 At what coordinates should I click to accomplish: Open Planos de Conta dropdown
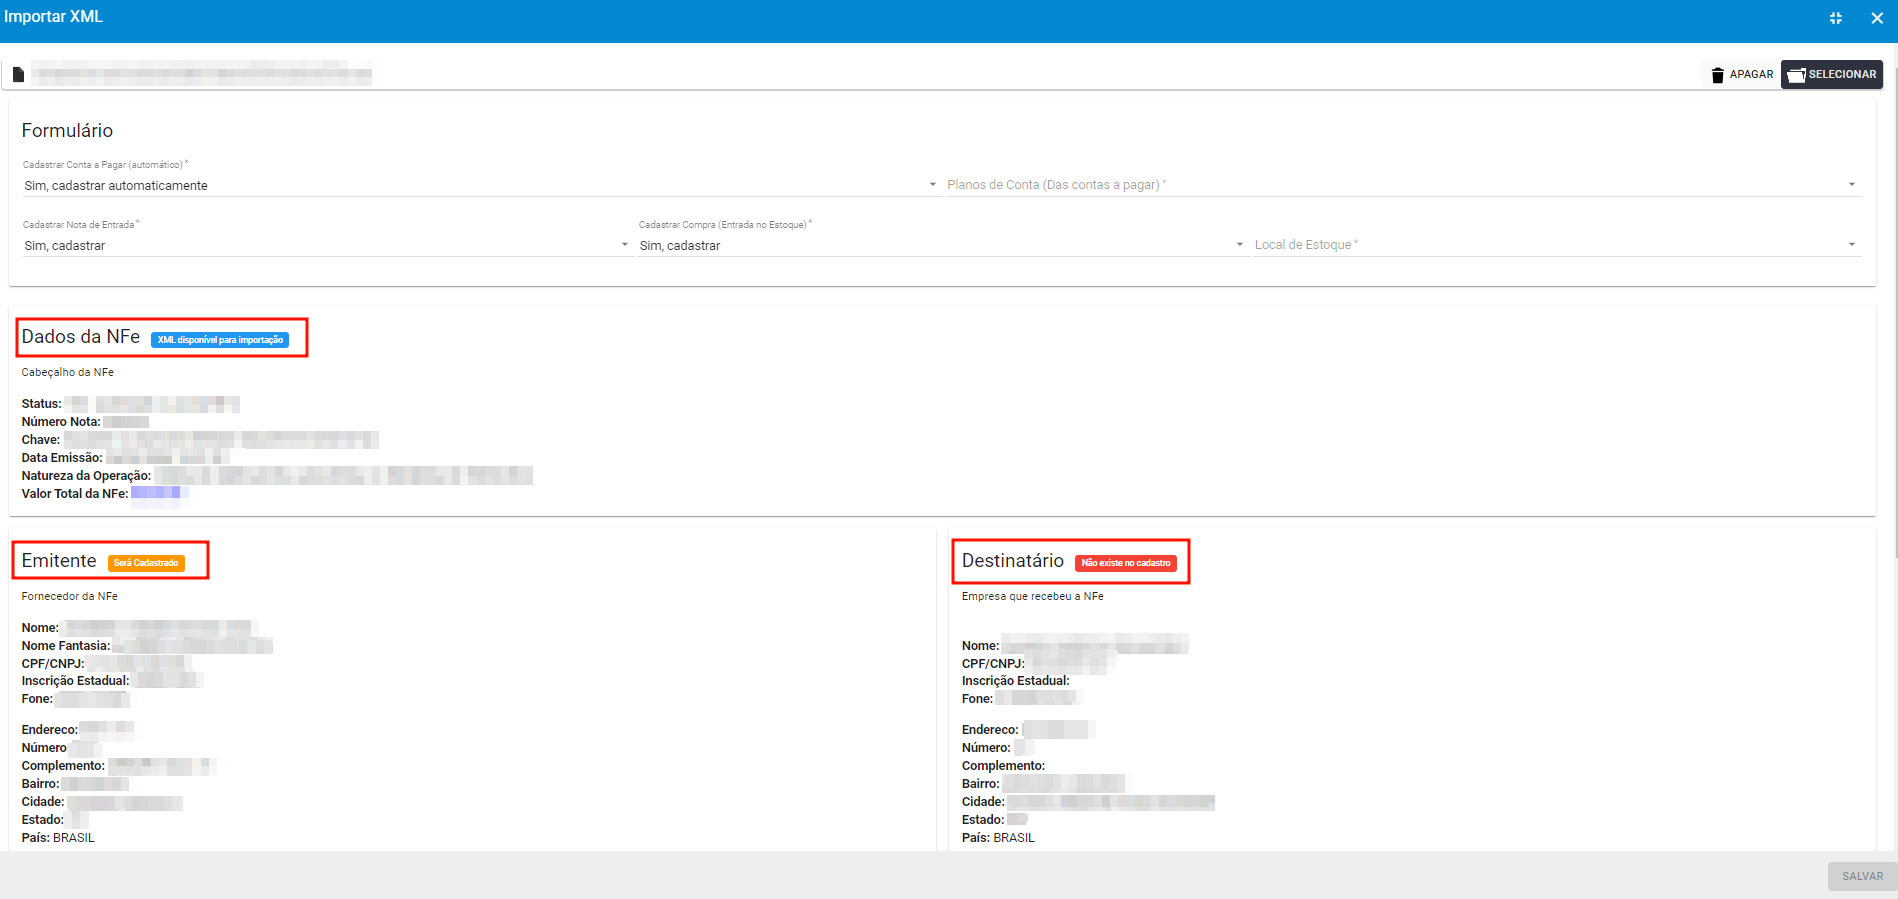pyautogui.click(x=1403, y=185)
